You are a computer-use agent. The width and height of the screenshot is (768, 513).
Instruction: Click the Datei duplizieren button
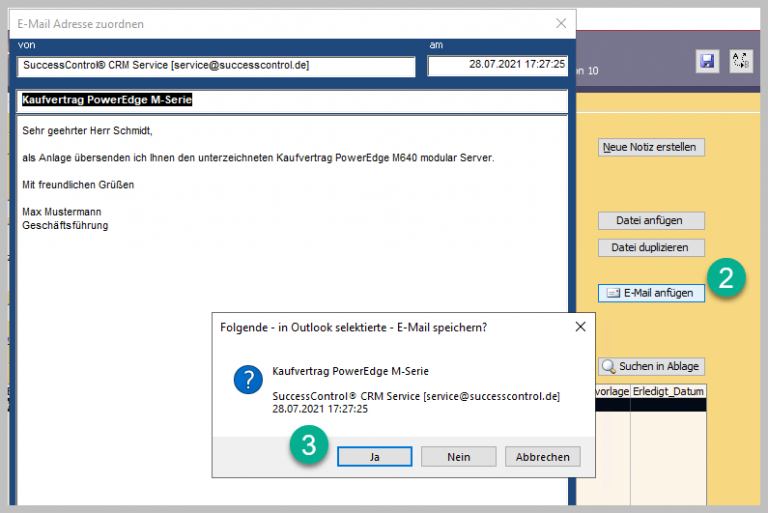651,247
